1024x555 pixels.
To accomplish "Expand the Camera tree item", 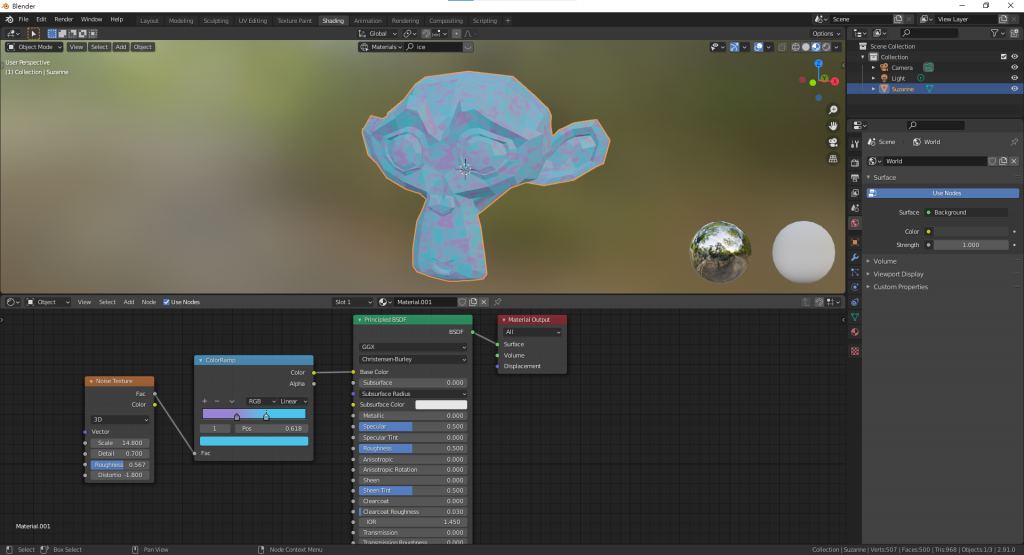I will (874, 67).
